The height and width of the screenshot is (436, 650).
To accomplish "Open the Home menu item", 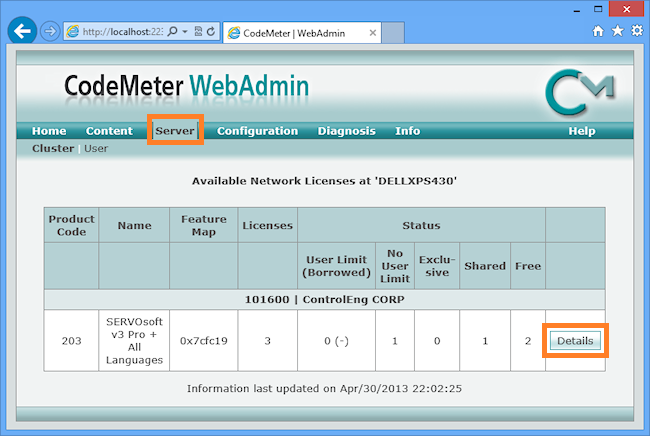I will (x=49, y=131).
